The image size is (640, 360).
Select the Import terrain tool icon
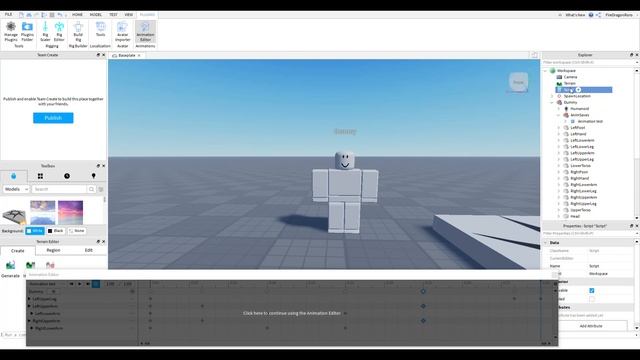click(x=30, y=265)
